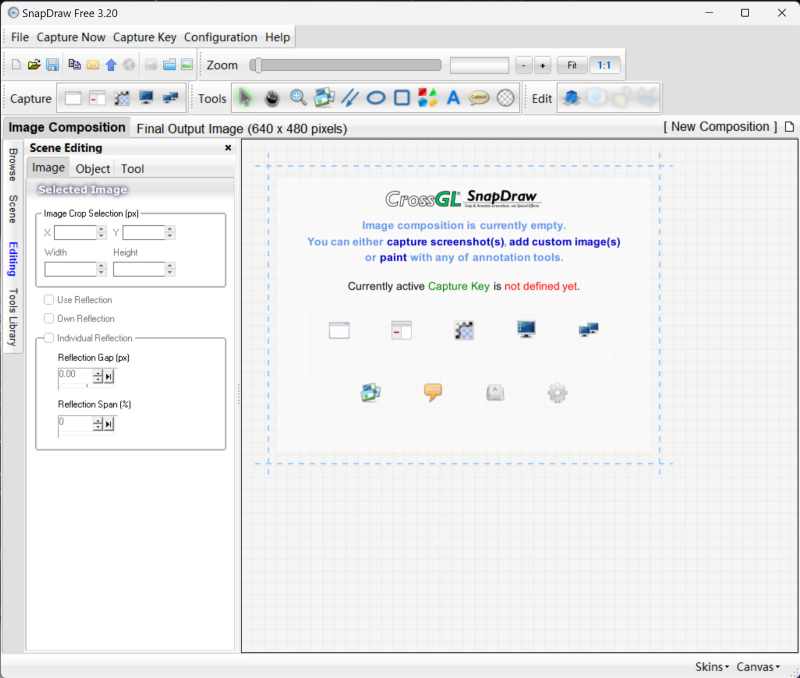Open the File menu
800x678 pixels.
click(x=20, y=37)
